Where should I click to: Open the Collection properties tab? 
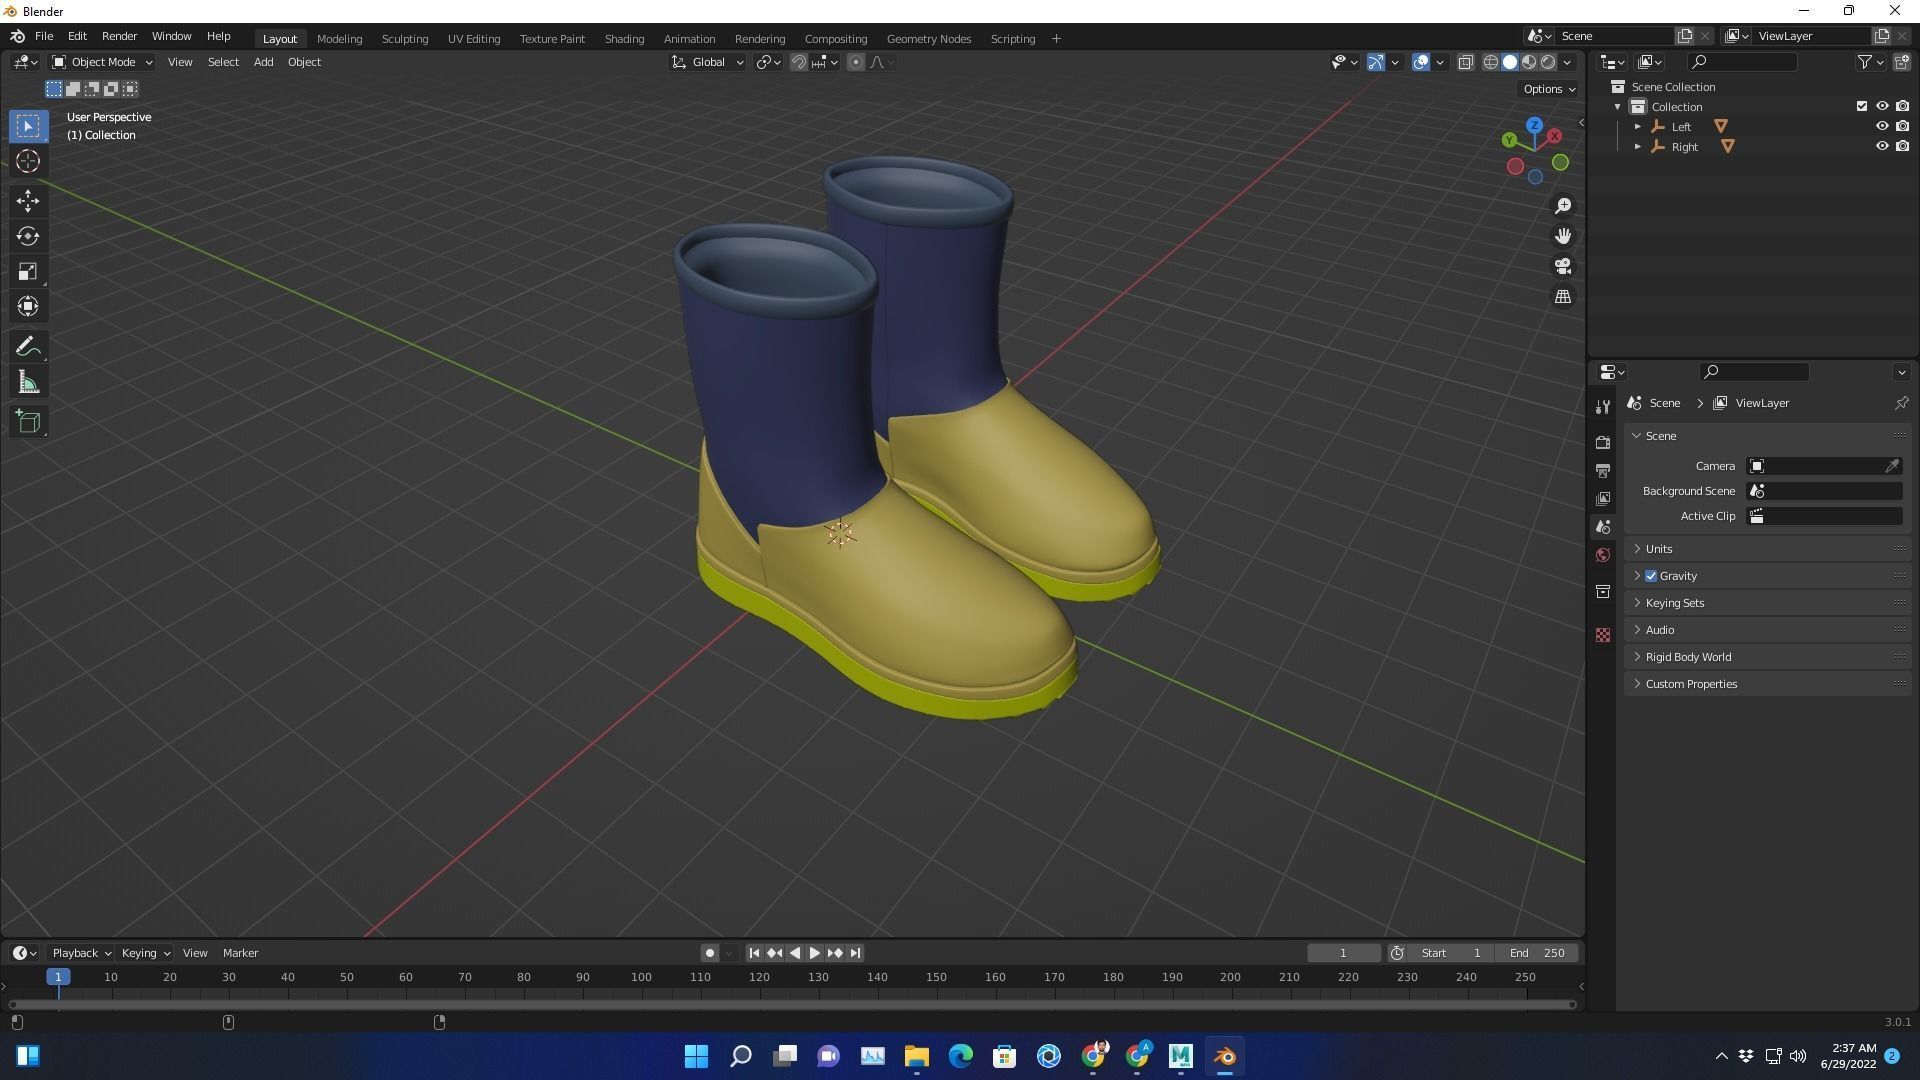(x=1603, y=592)
